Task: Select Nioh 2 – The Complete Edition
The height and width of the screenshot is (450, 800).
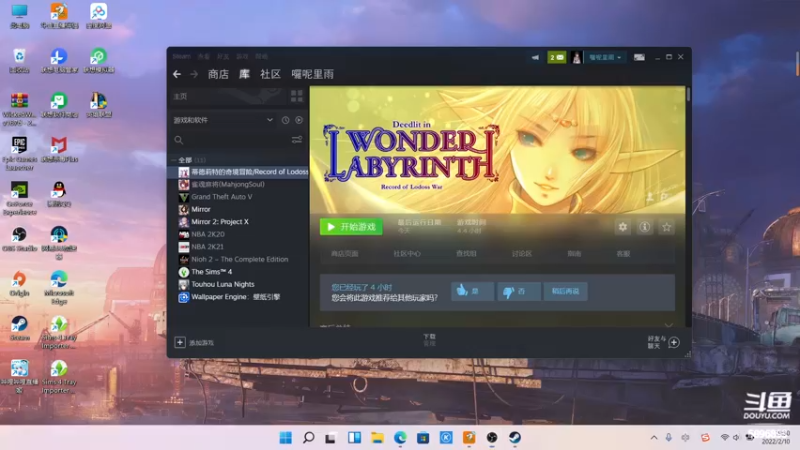Action: (238, 260)
